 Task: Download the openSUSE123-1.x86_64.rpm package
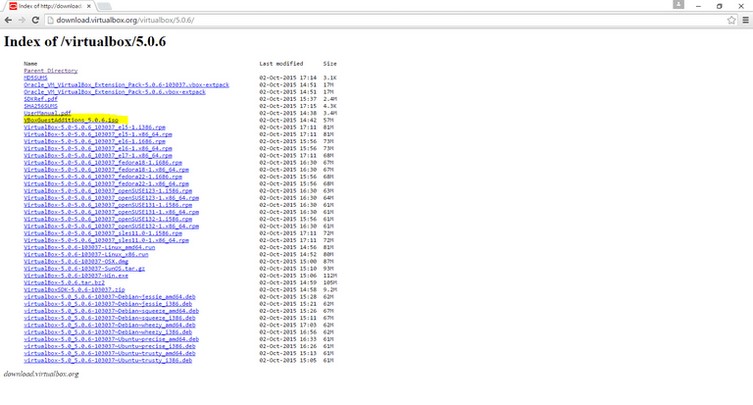click(x=111, y=197)
